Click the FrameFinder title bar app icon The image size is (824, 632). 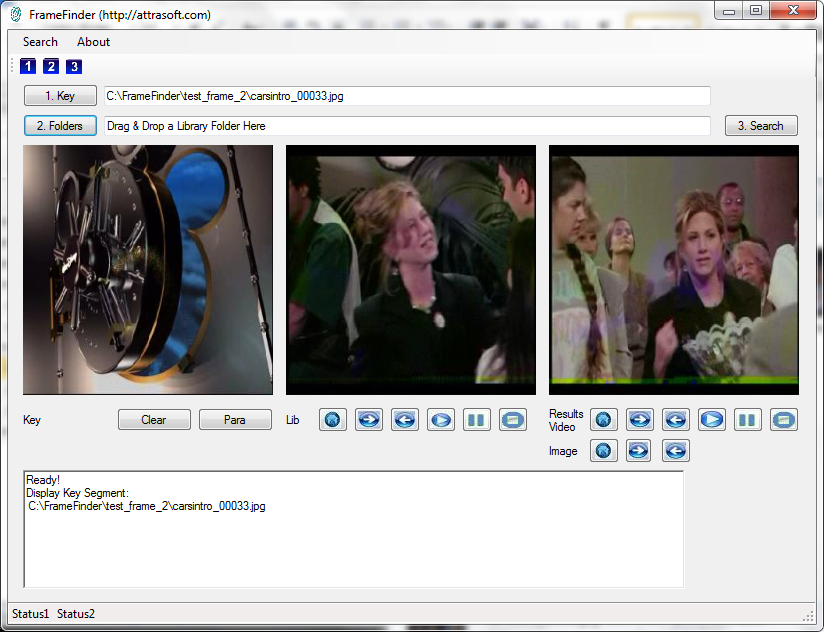pos(16,15)
